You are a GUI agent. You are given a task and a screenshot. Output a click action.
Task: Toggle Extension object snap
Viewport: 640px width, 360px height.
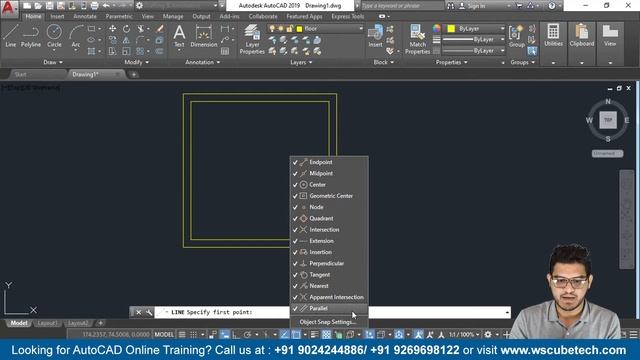(329, 241)
